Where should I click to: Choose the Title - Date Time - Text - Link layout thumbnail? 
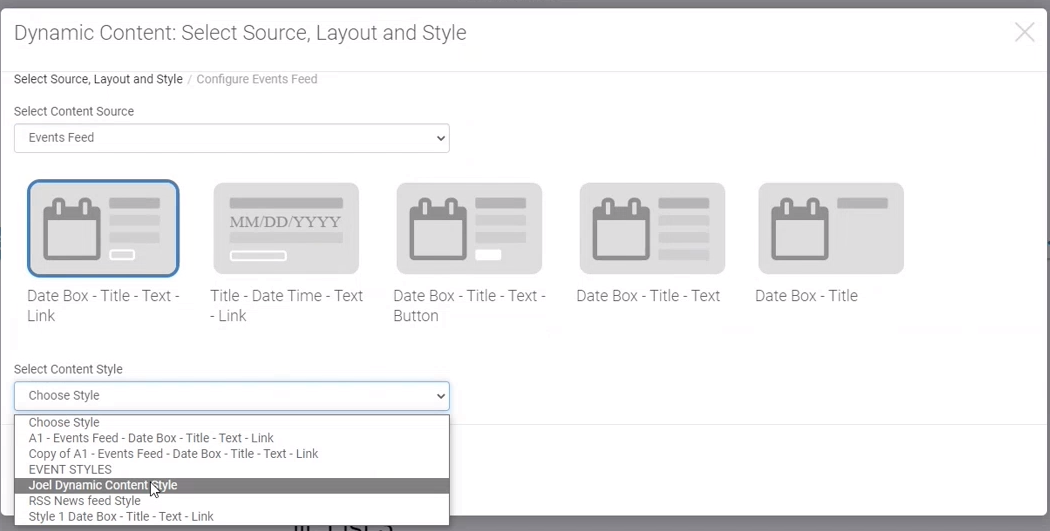(x=286, y=228)
